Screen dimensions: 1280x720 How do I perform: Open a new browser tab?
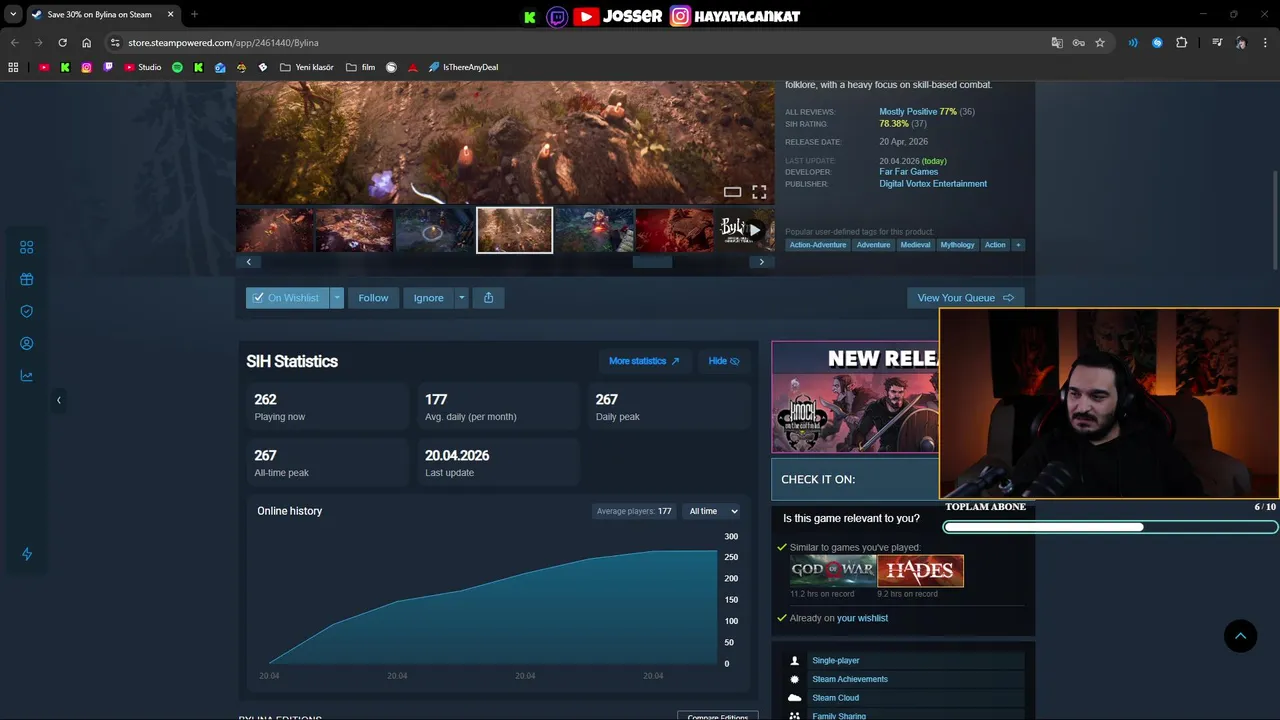coord(194,14)
